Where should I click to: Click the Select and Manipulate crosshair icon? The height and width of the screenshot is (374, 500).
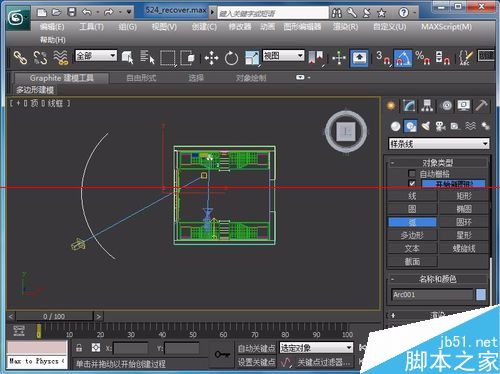point(339,58)
